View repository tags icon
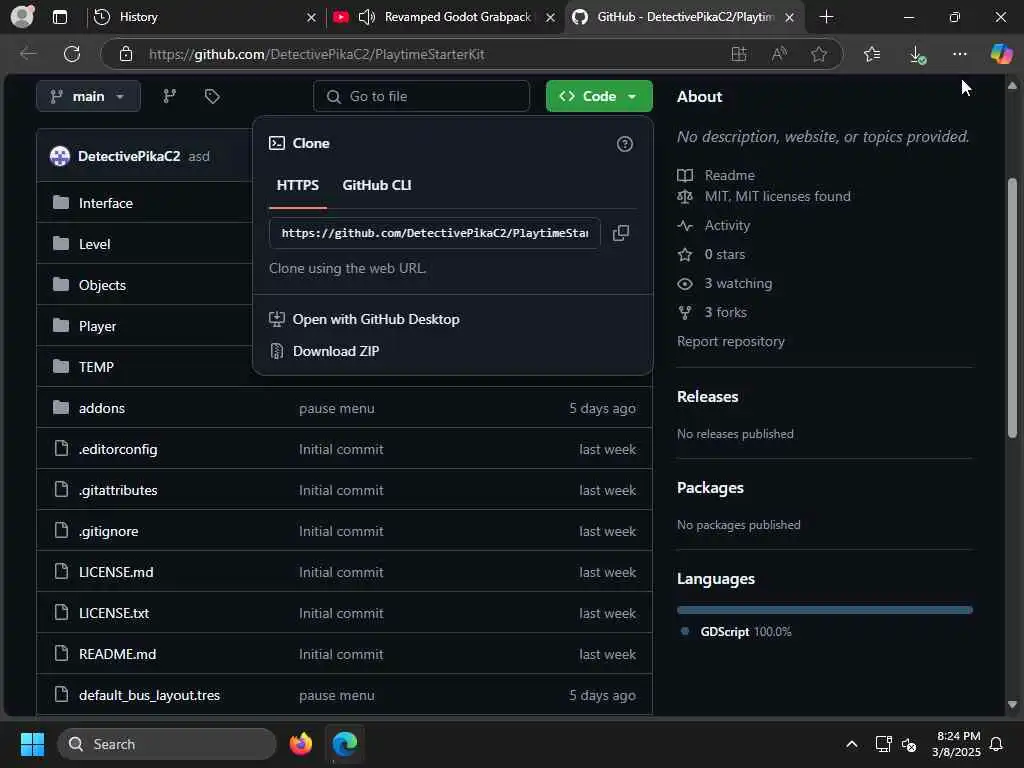Screen dimensions: 1024x768 (212, 97)
